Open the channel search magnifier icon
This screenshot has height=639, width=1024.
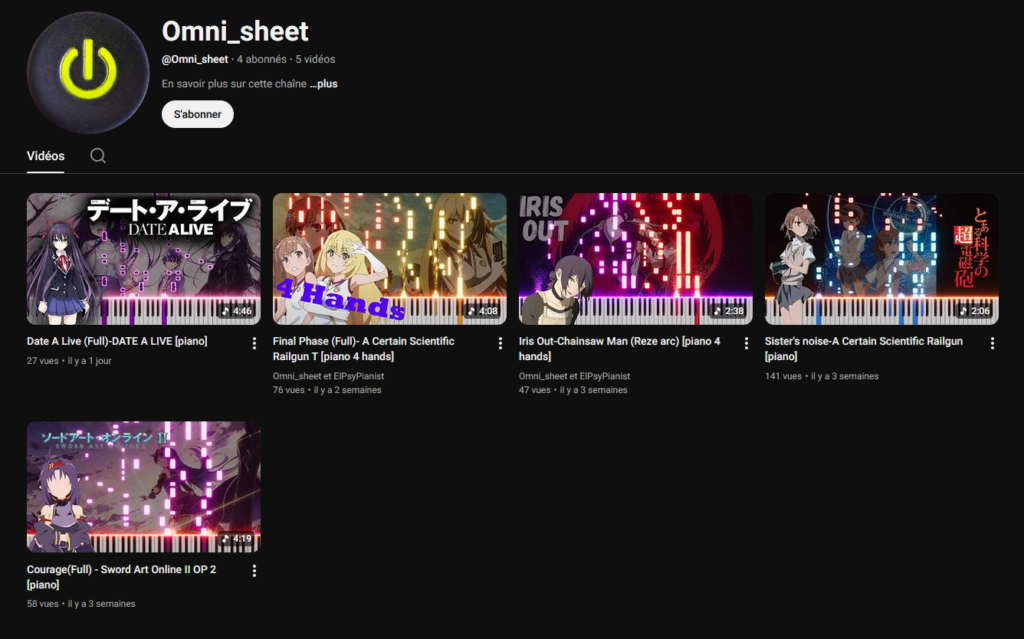[98, 156]
